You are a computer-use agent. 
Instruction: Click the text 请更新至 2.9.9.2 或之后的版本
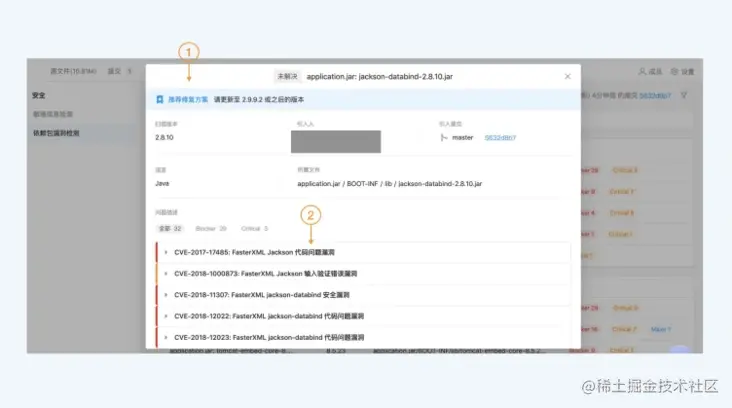click(259, 99)
